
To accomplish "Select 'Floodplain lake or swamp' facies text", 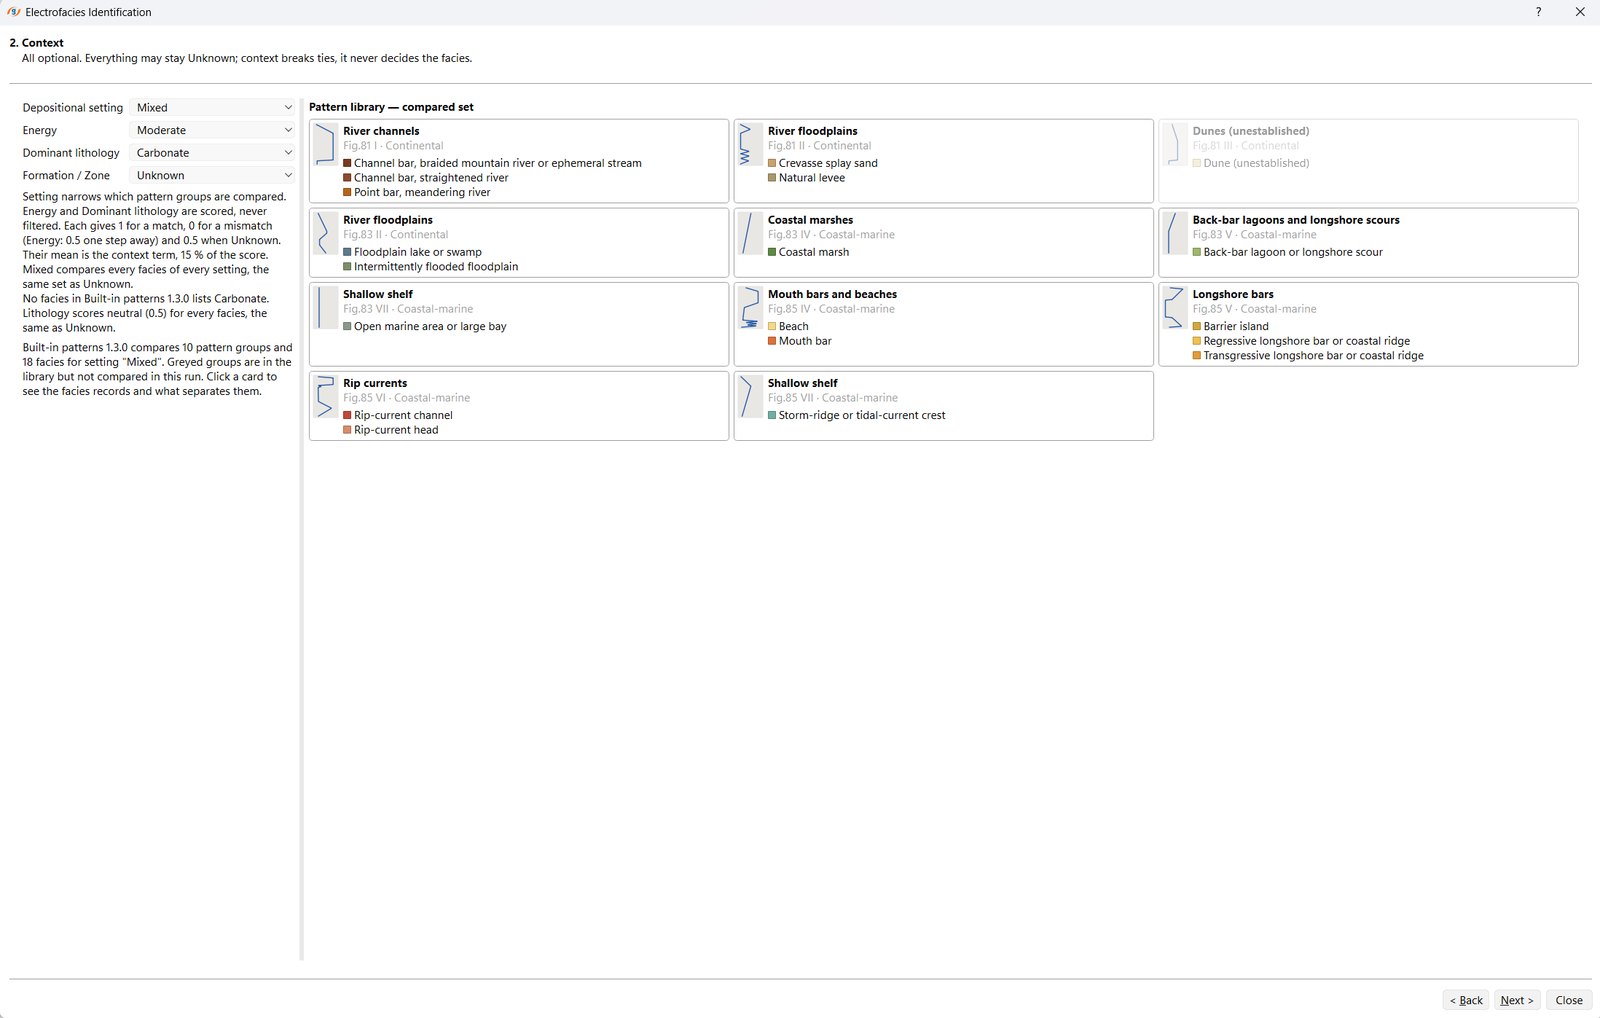I will 418,252.
